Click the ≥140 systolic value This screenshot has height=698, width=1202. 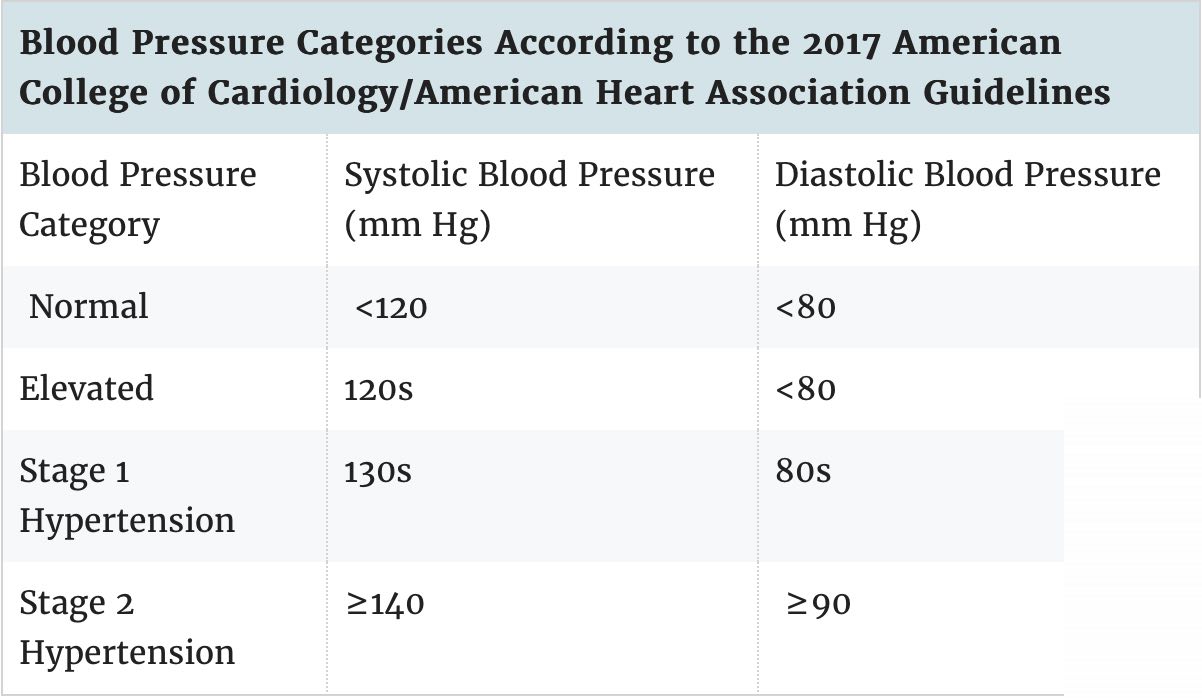[x=385, y=604]
